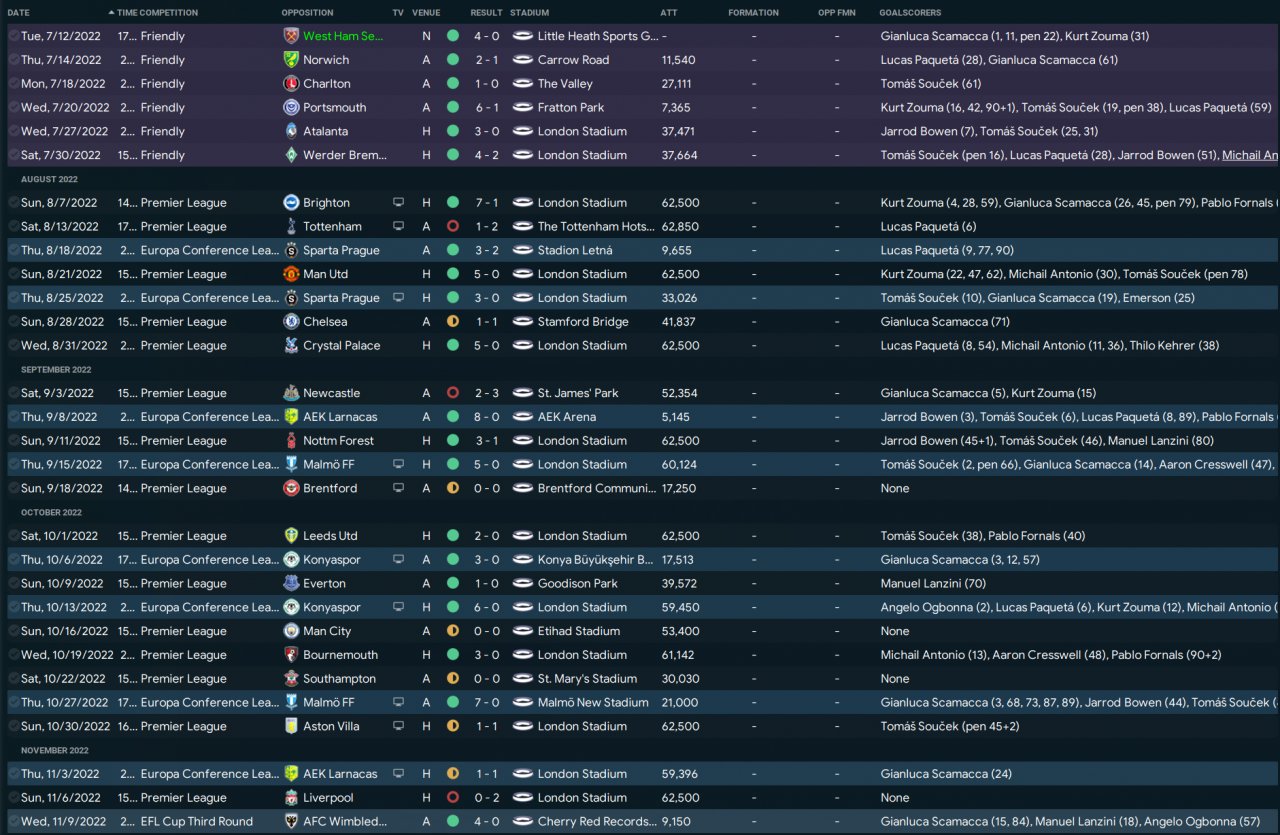1280x835 pixels.
Task: Click the goalscorer text Manuel Lanzini (70)
Action: point(933,584)
